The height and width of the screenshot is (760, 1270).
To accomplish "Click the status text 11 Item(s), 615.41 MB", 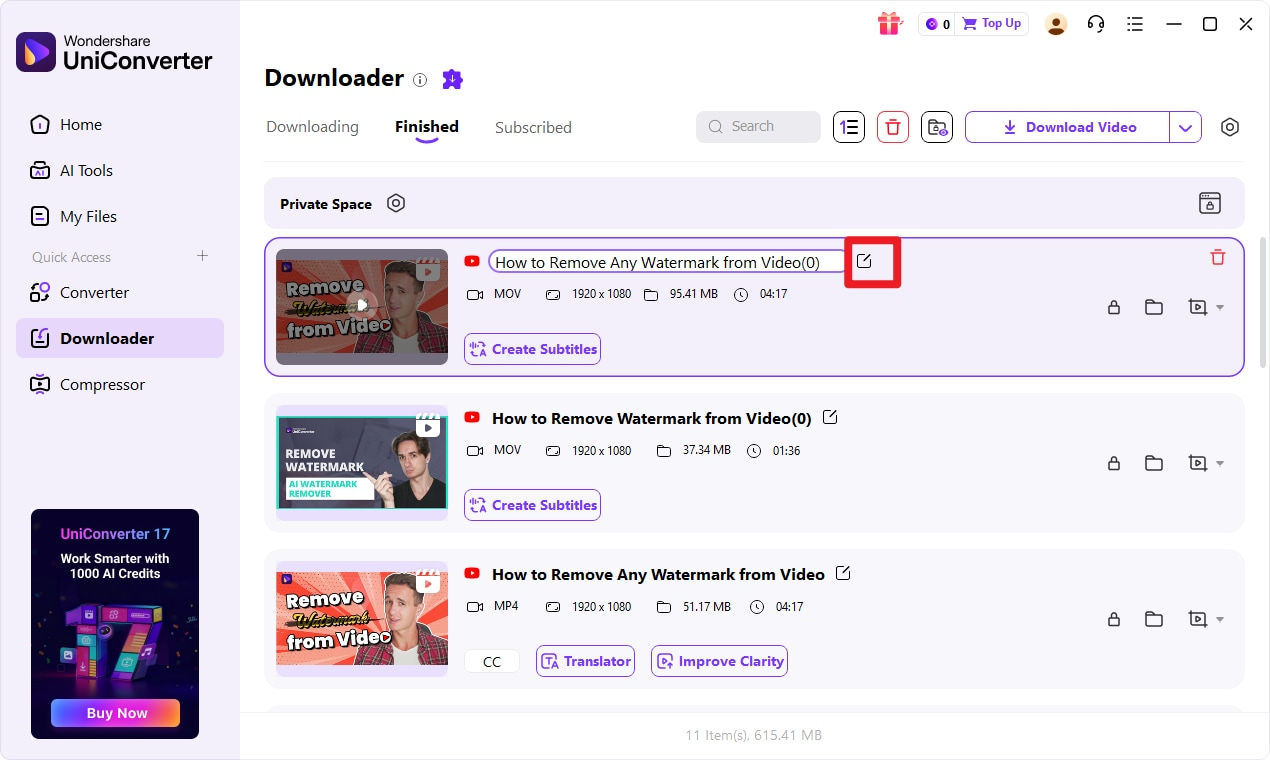I will [754, 735].
